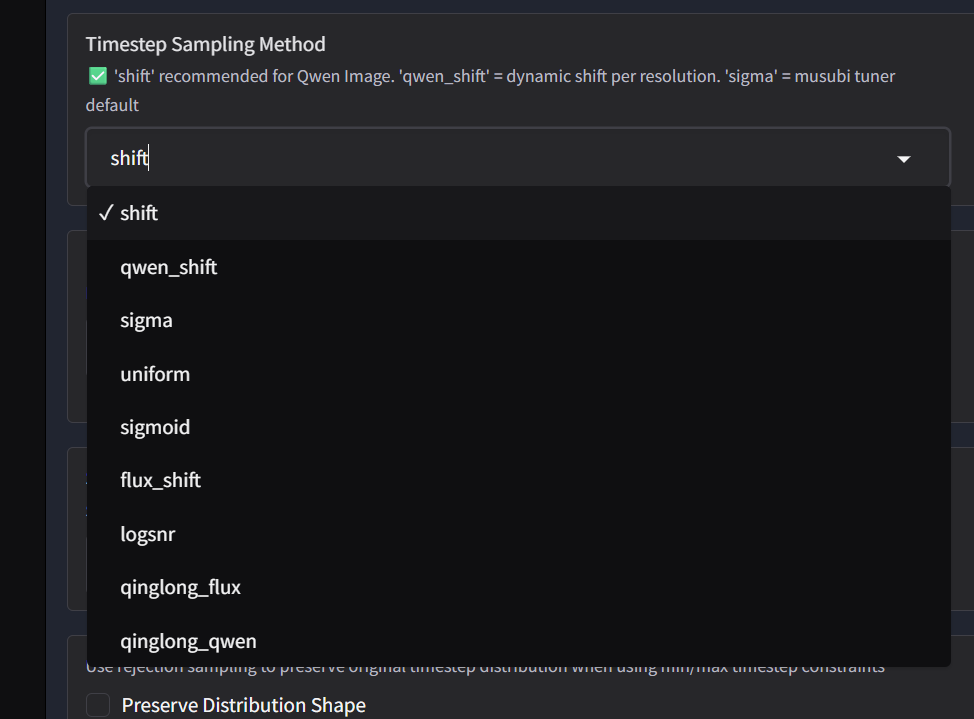Choose the qinglong_qwen option
This screenshot has height=719, width=974.
click(188, 641)
